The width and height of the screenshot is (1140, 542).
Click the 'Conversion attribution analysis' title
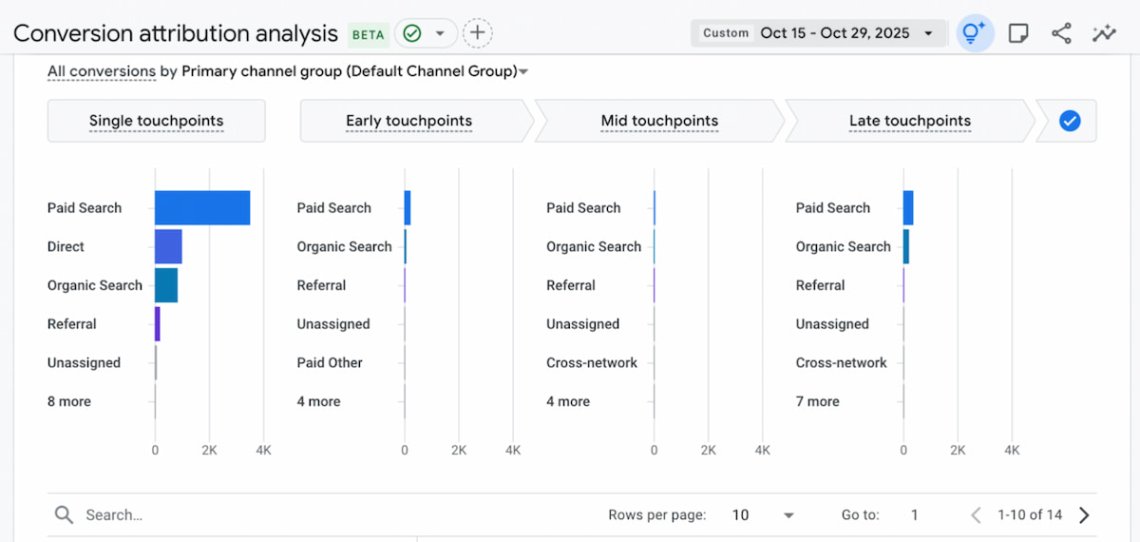(175, 33)
